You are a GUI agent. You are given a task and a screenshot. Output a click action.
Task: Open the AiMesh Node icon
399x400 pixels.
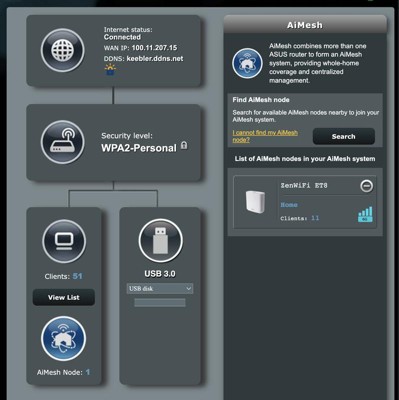(64, 338)
